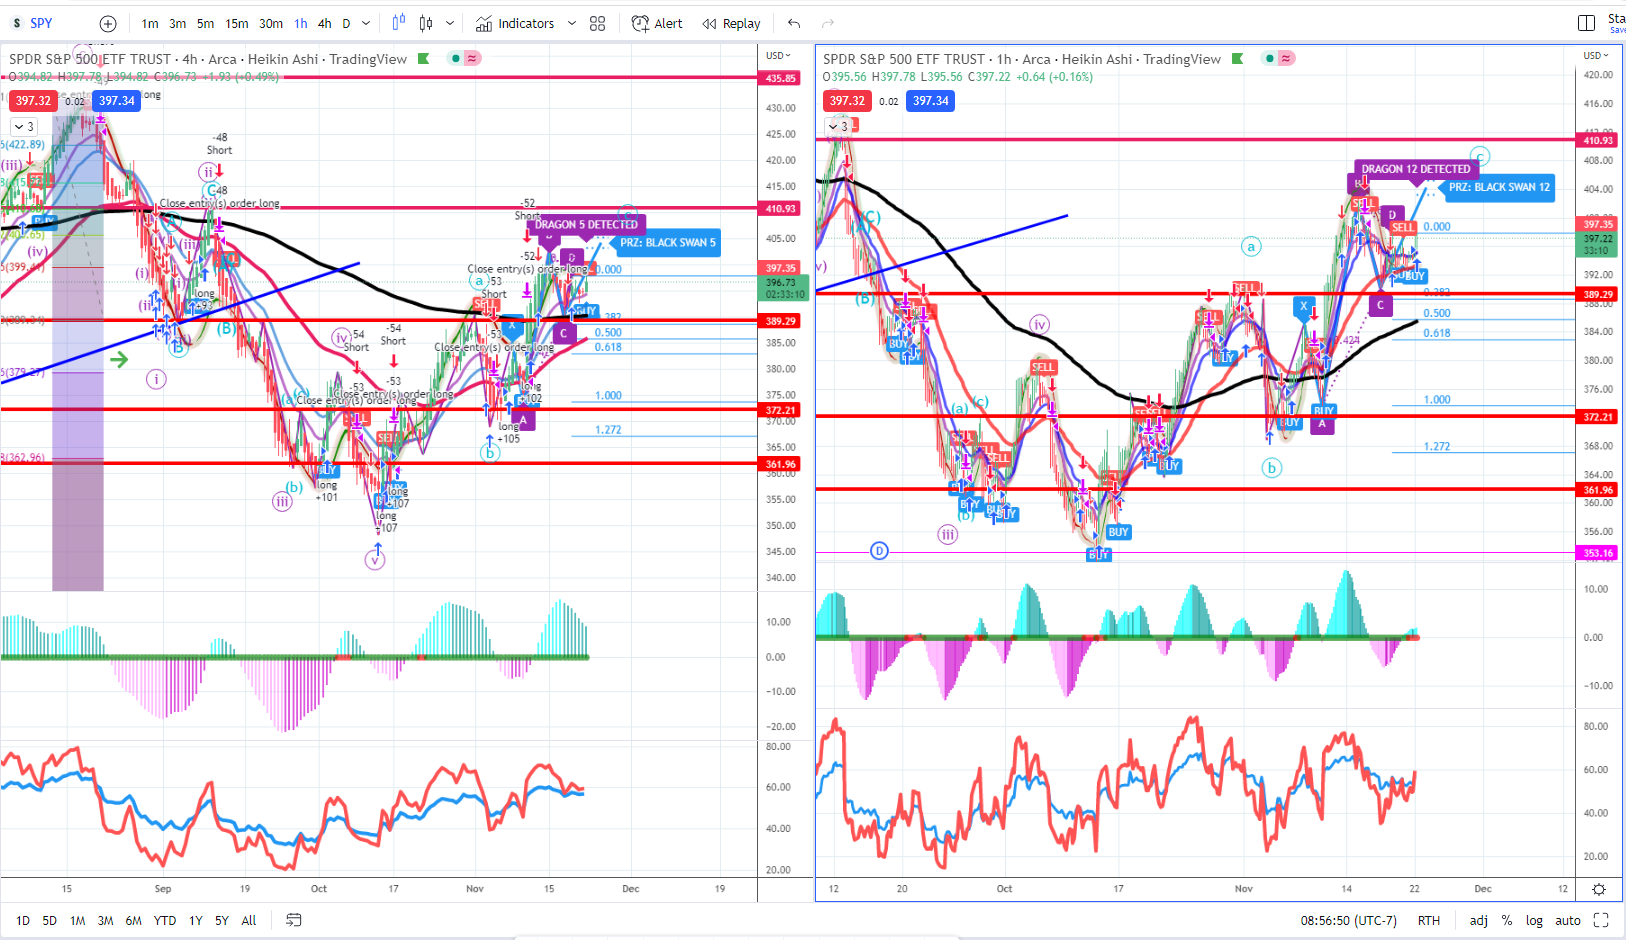This screenshot has height=940, width=1626.
Task: Toggle the log scale
Action: pyautogui.click(x=1534, y=921)
